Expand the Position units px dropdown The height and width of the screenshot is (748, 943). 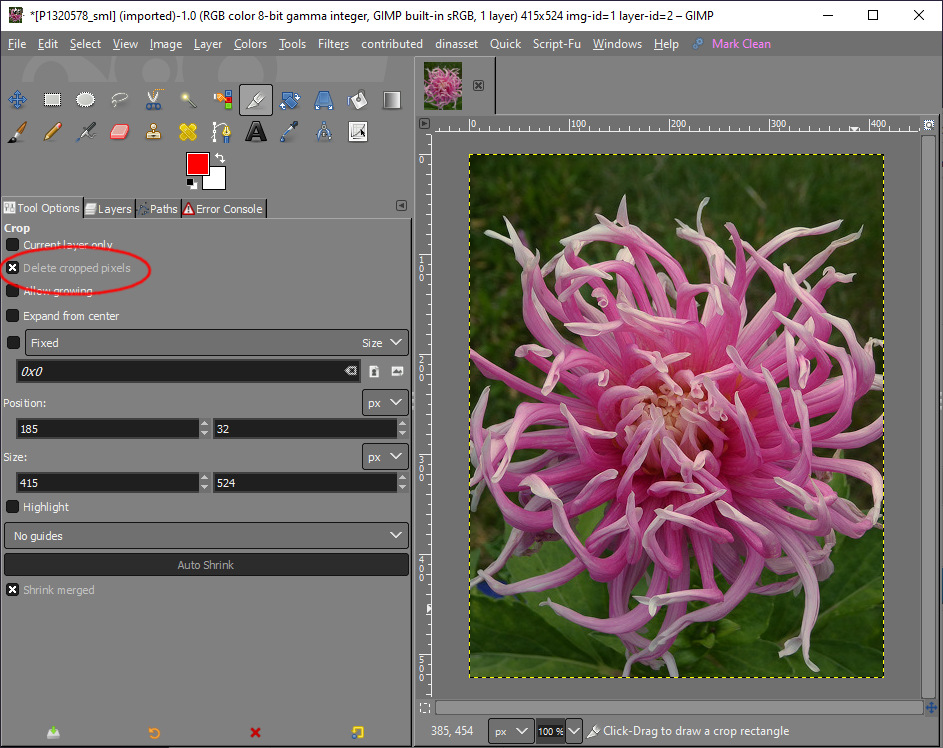(x=385, y=403)
